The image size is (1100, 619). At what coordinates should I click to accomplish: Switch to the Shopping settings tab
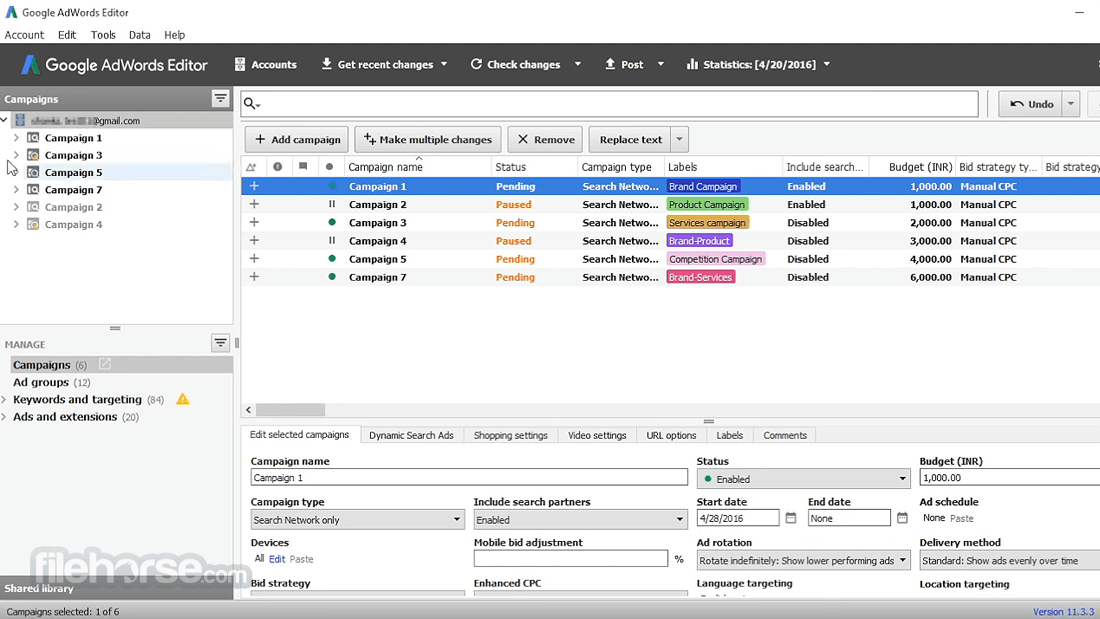pyautogui.click(x=510, y=435)
